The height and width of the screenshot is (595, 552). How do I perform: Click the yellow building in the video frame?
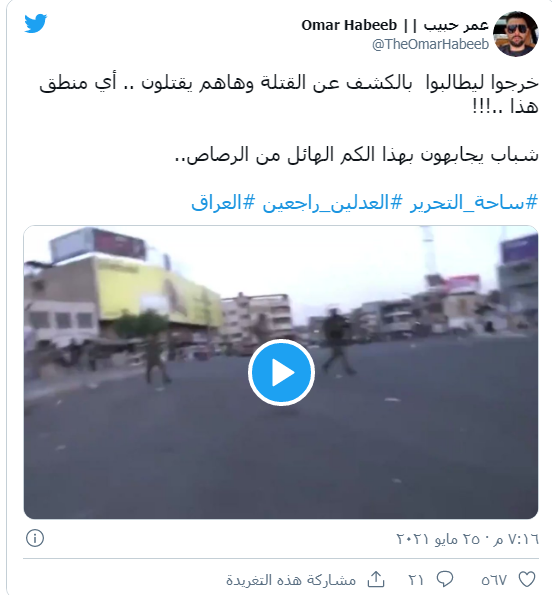(x=157, y=290)
